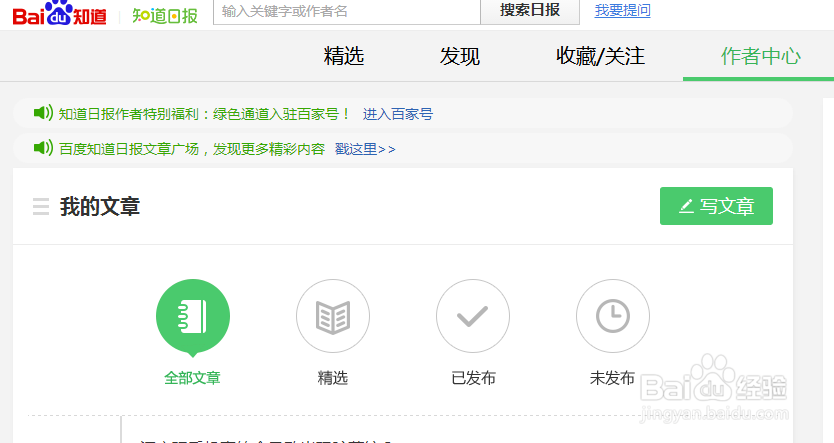The width and height of the screenshot is (834, 443).
Task: Click the speaker icon beside the 文章广场 notice
Action: 43,148
